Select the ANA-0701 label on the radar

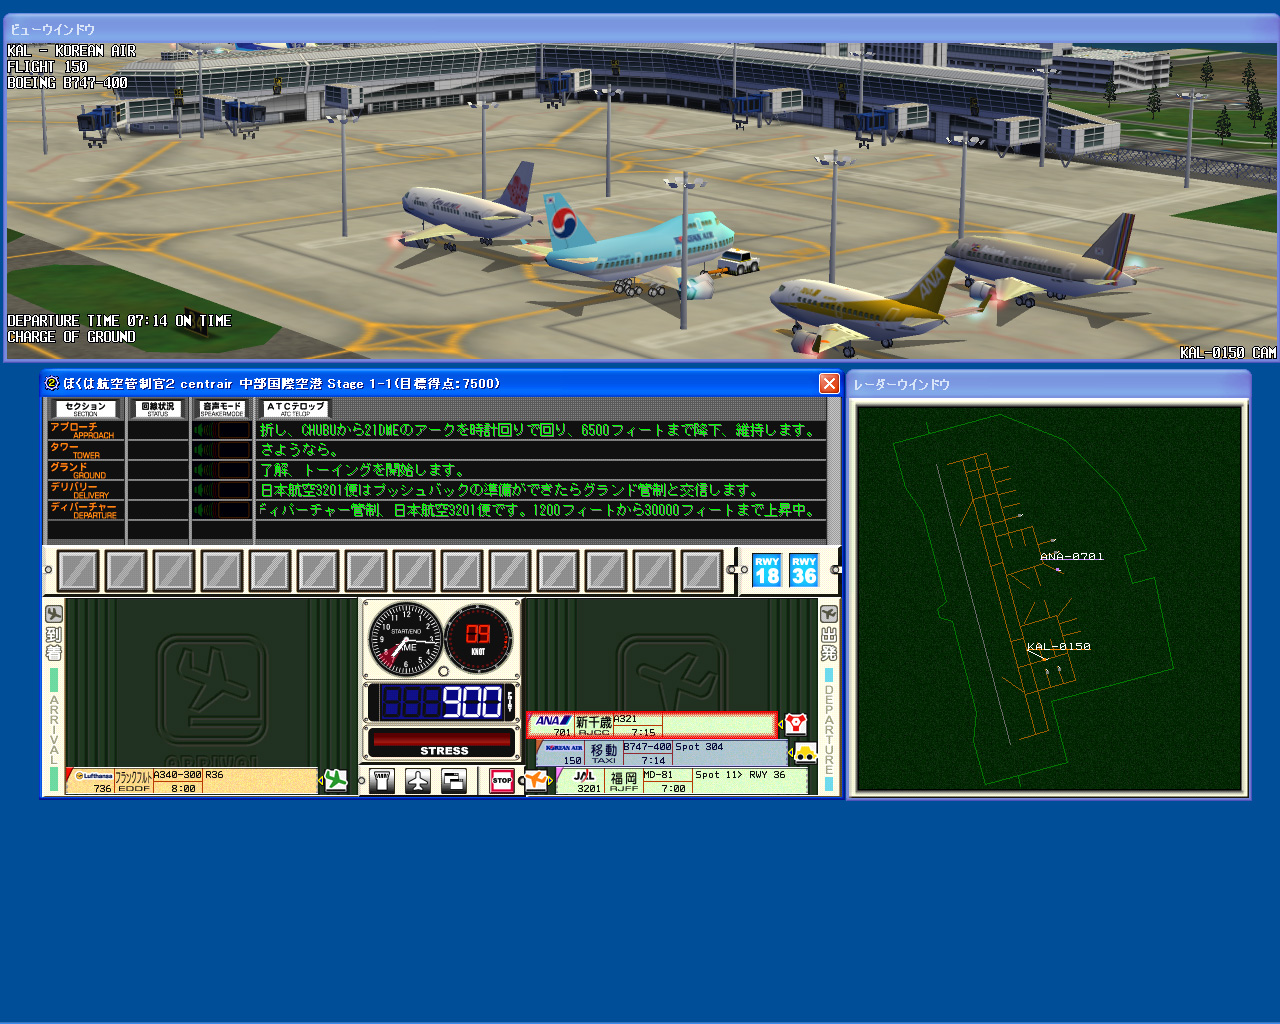[x=1072, y=557]
